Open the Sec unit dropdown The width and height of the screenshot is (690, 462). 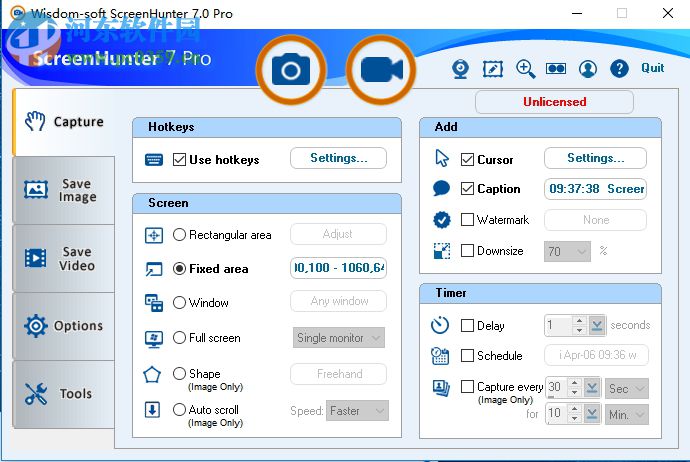tap(627, 389)
